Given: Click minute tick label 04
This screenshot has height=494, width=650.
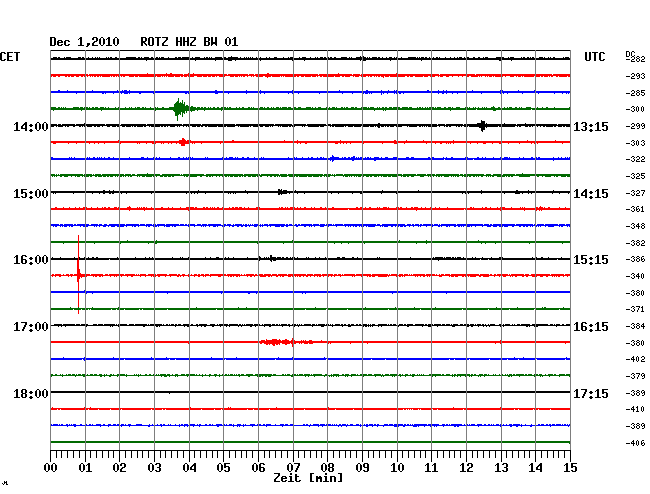Looking at the screenshot, I should point(189,468).
